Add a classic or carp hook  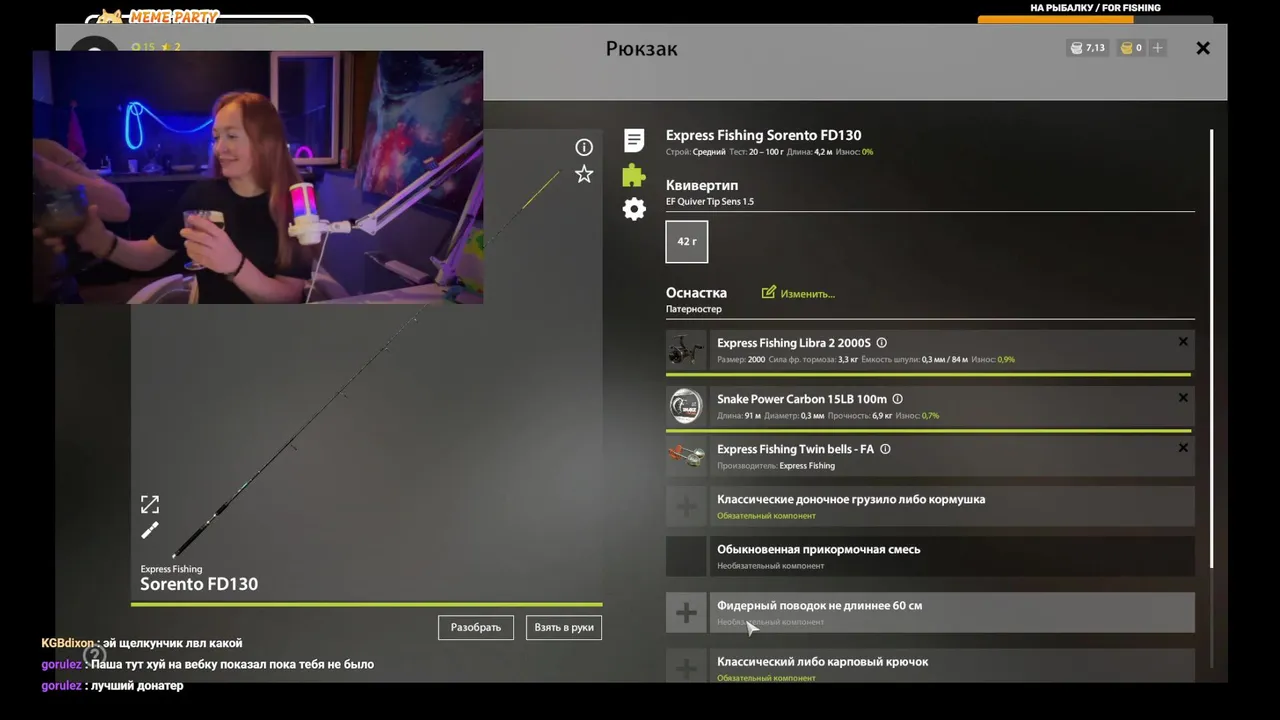(686, 666)
